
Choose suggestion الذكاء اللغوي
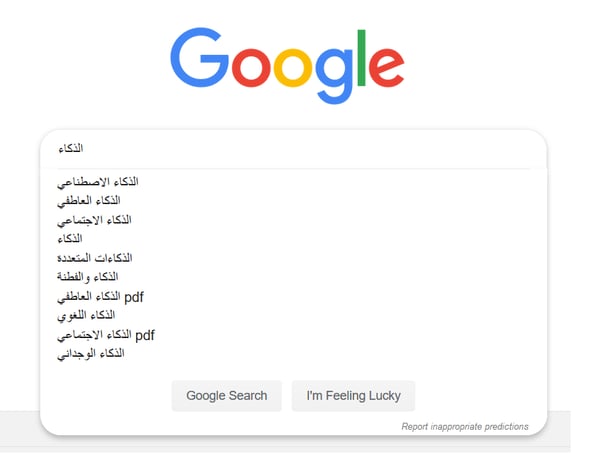[x=86, y=316]
